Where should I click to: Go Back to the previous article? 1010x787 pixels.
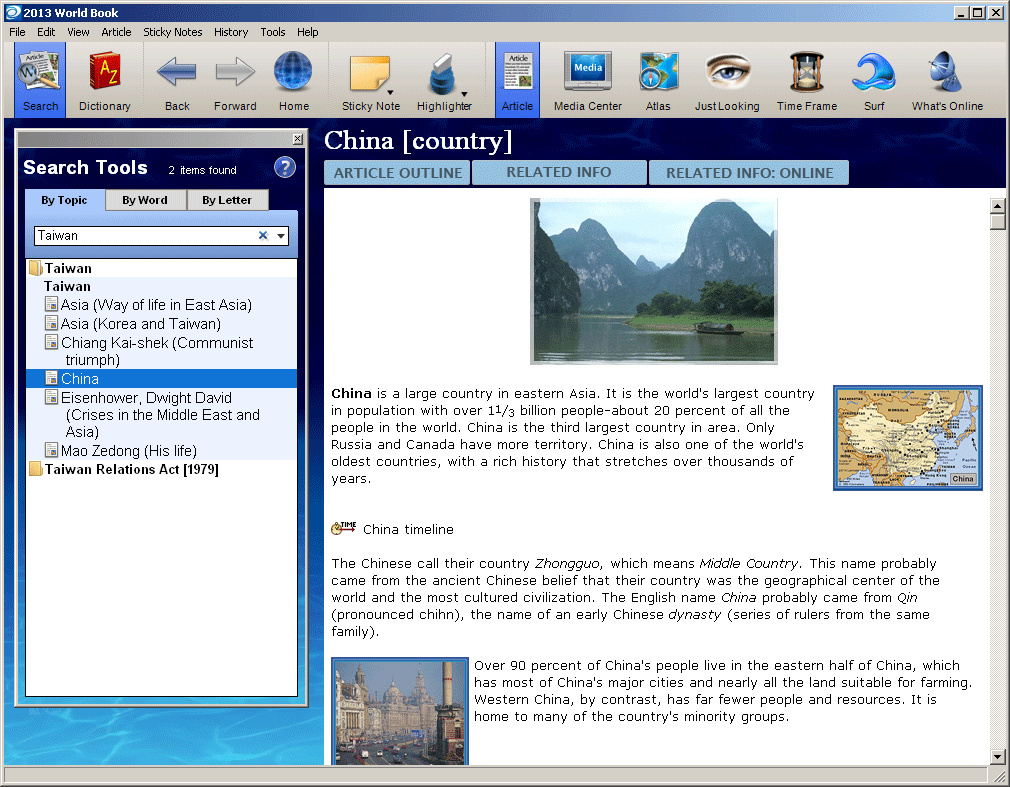pos(176,80)
